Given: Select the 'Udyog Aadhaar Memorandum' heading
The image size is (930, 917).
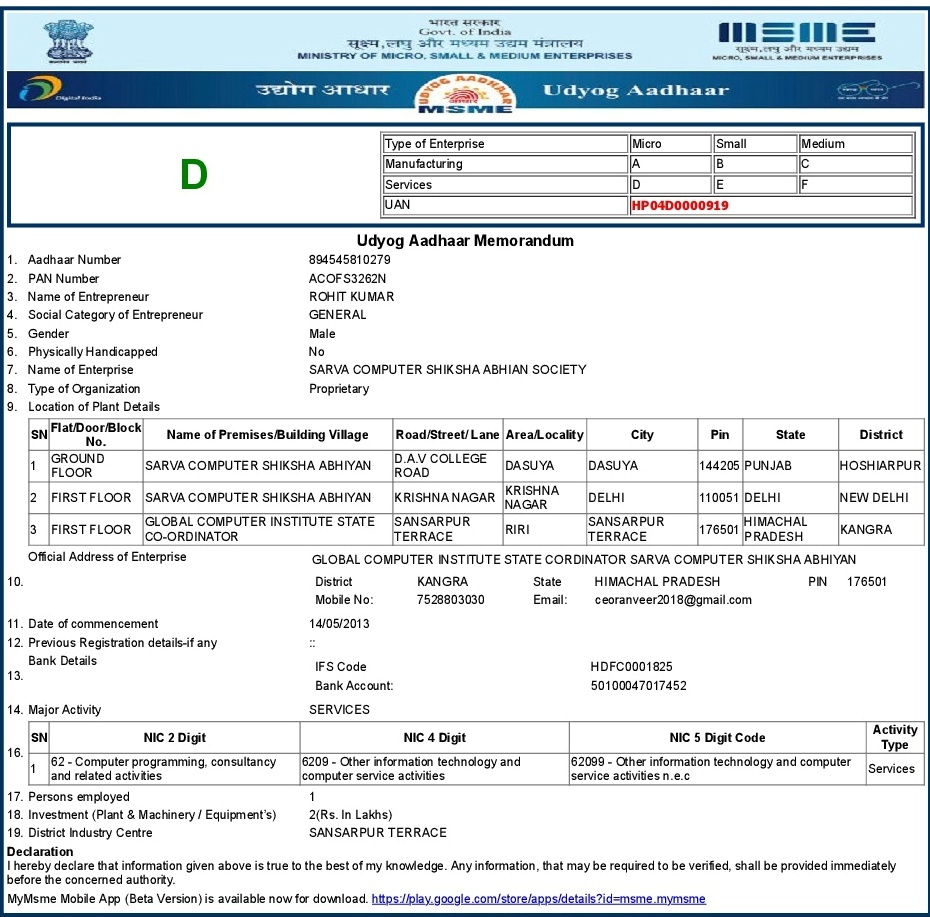Looking at the screenshot, I should point(465,241).
